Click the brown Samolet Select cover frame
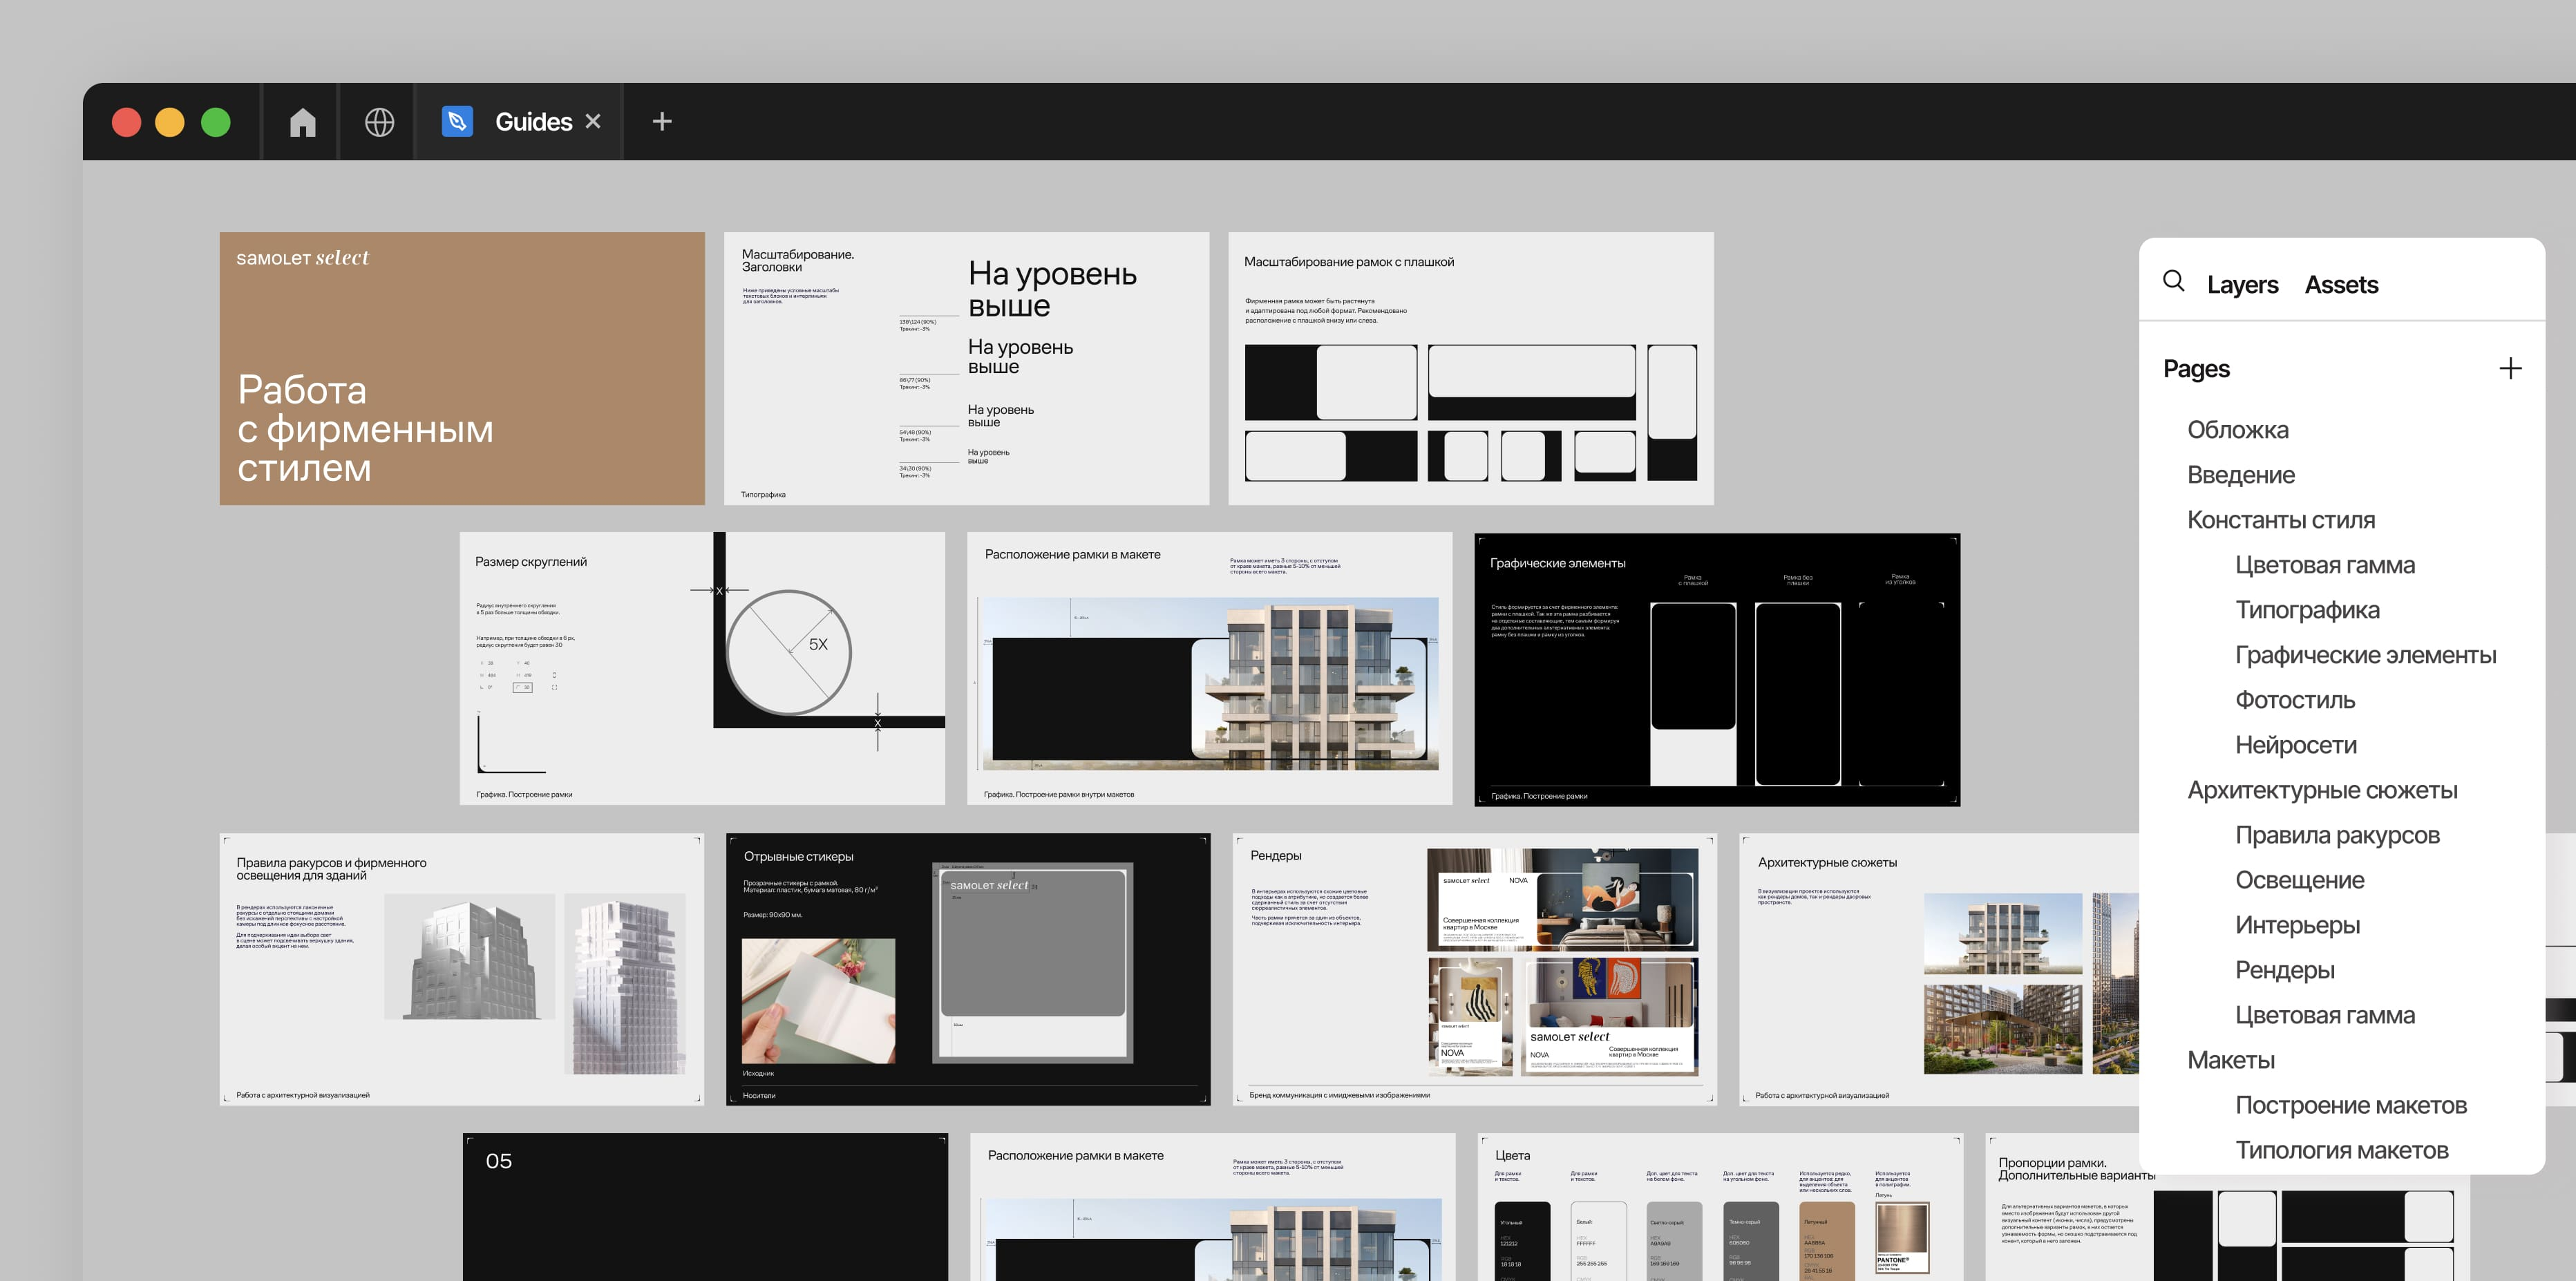This screenshot has height=1281, width=2576. click(x=462, y=368)
